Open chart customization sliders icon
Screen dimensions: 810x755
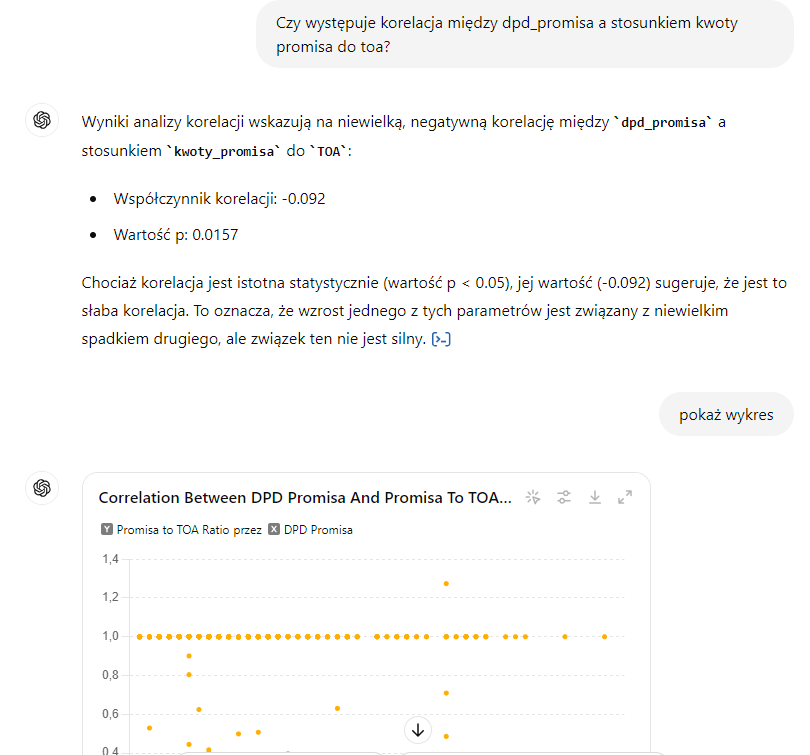(x=564, y=497)
